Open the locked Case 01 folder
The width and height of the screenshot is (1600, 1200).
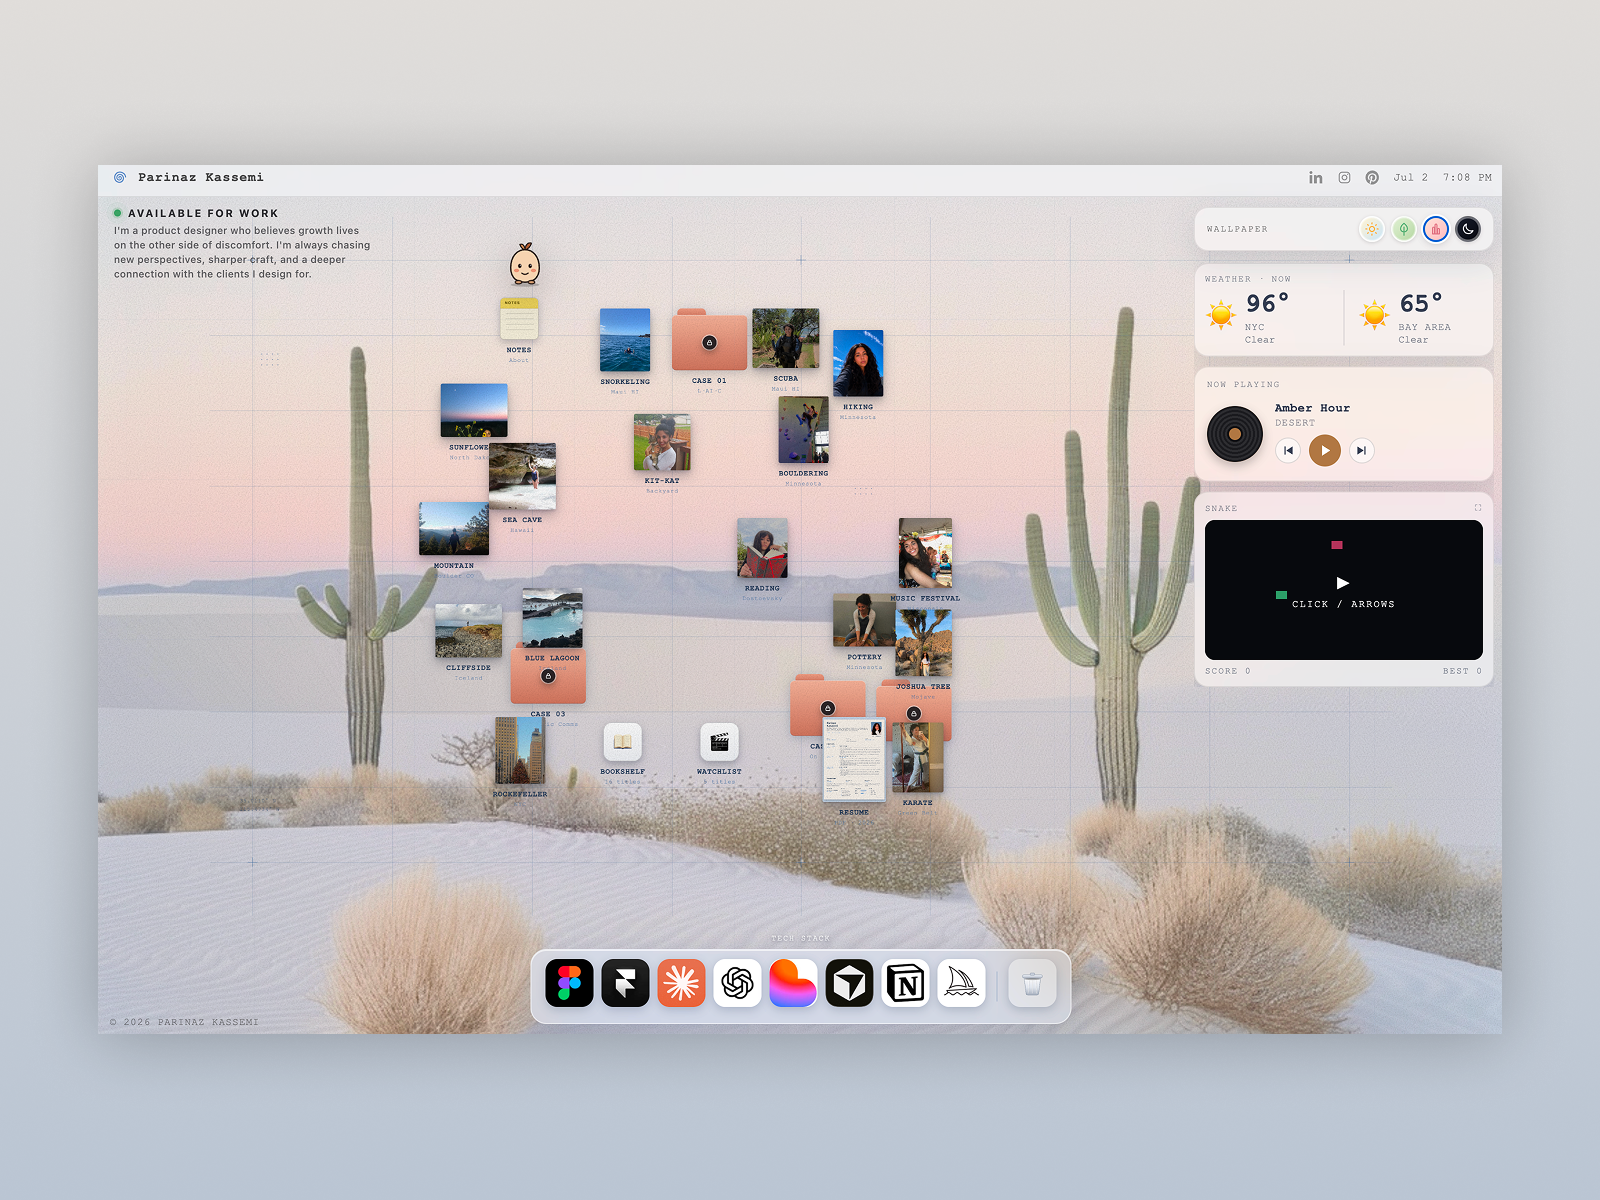coord(709,340)
